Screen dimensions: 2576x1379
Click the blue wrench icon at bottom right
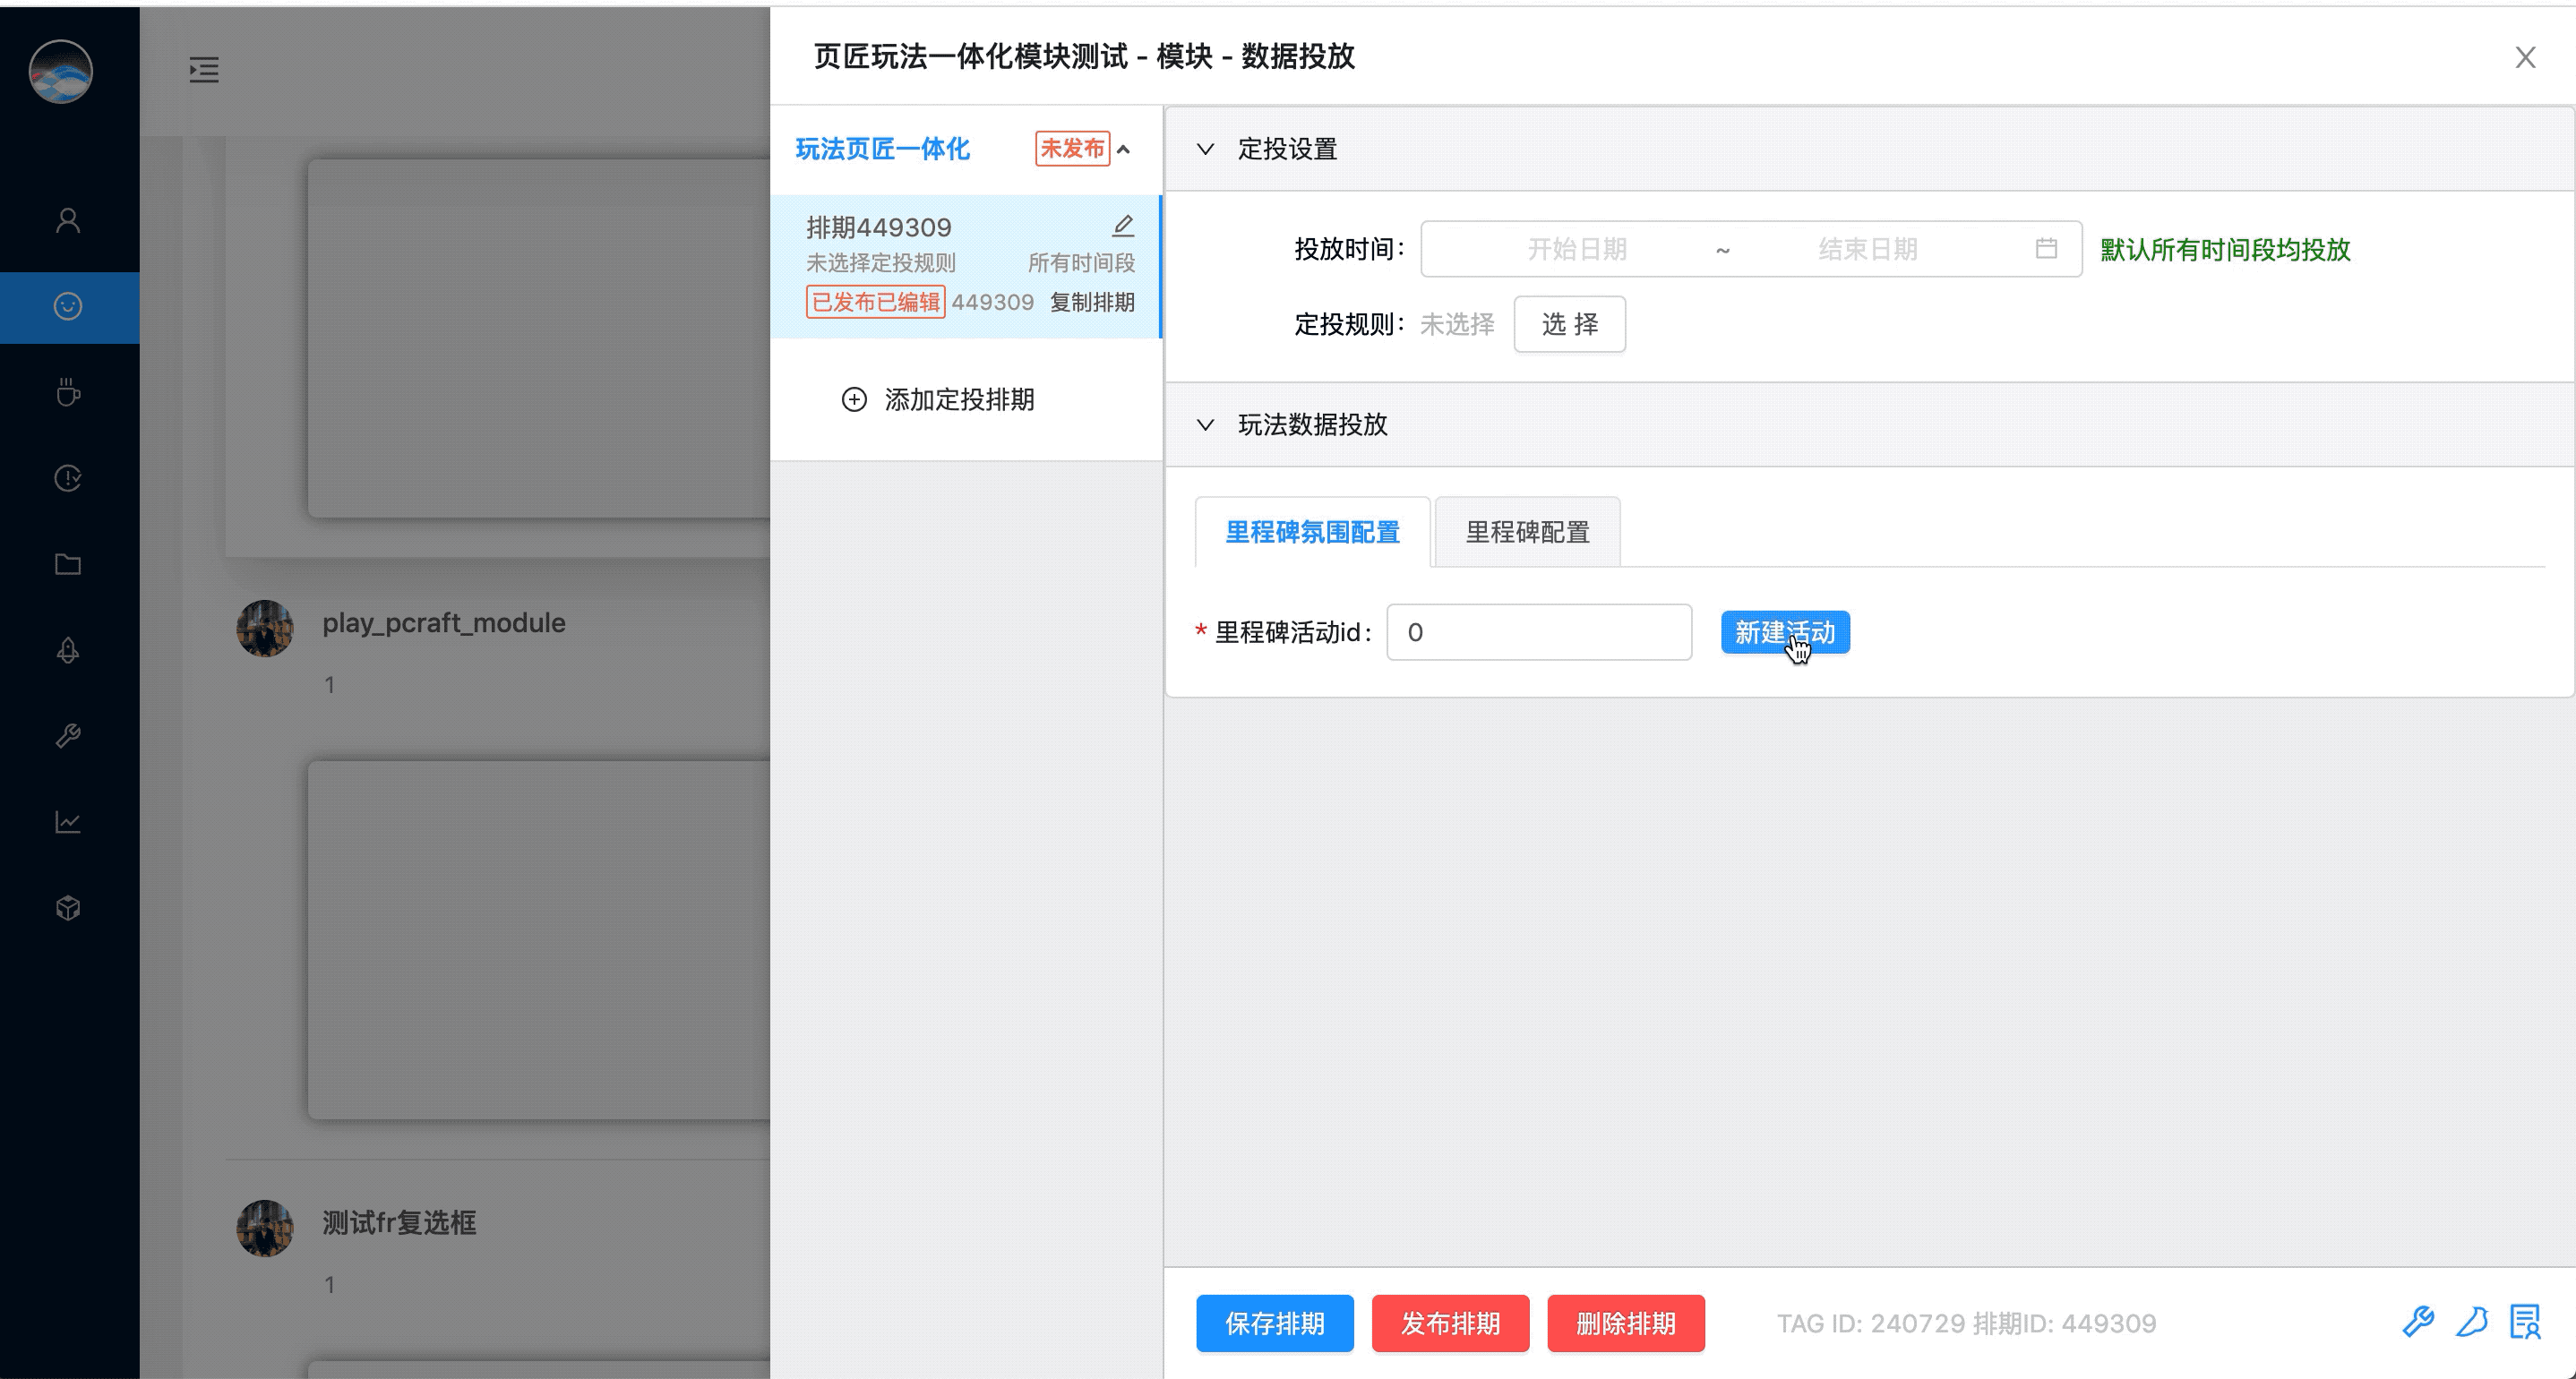2418,1322
